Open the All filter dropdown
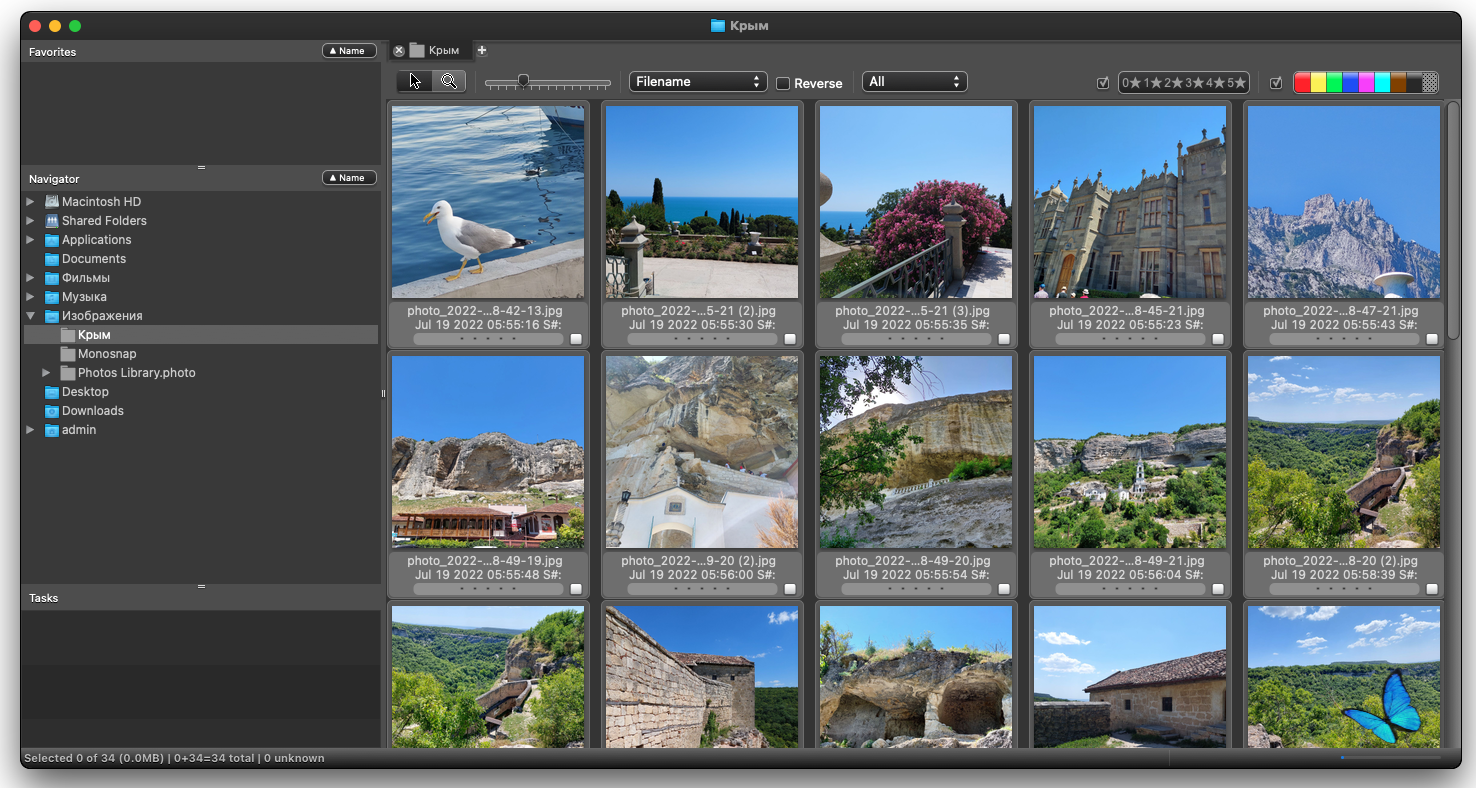 915,82
